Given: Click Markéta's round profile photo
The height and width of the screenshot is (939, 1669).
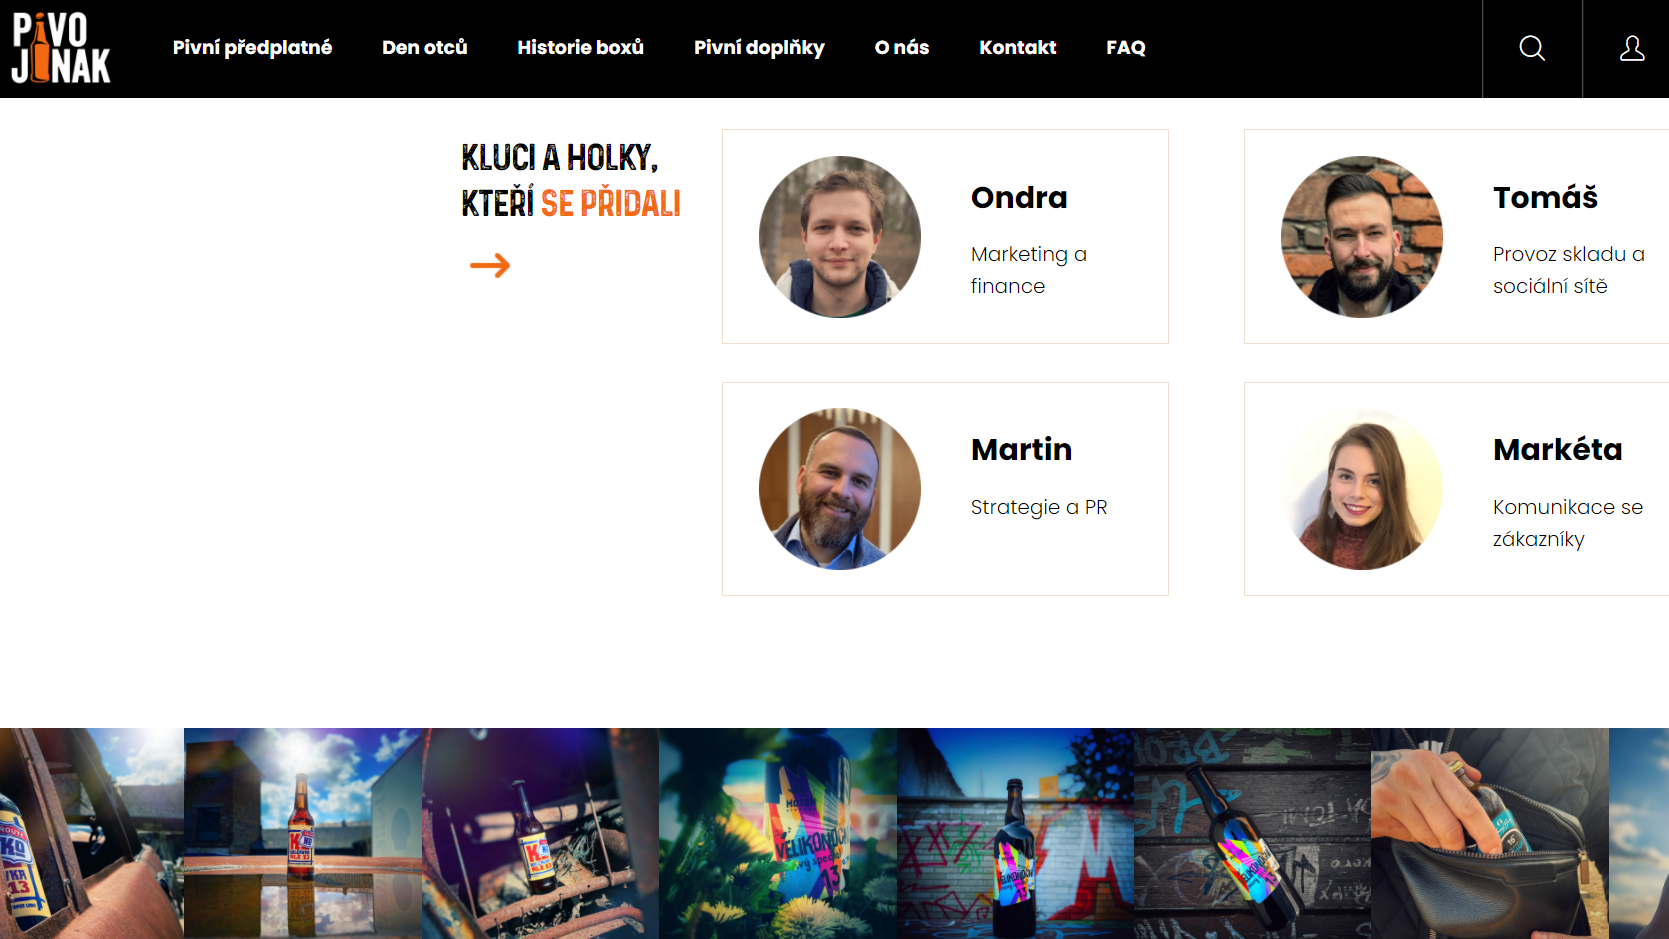Looking at the screenshot, I should point(1362,489).
